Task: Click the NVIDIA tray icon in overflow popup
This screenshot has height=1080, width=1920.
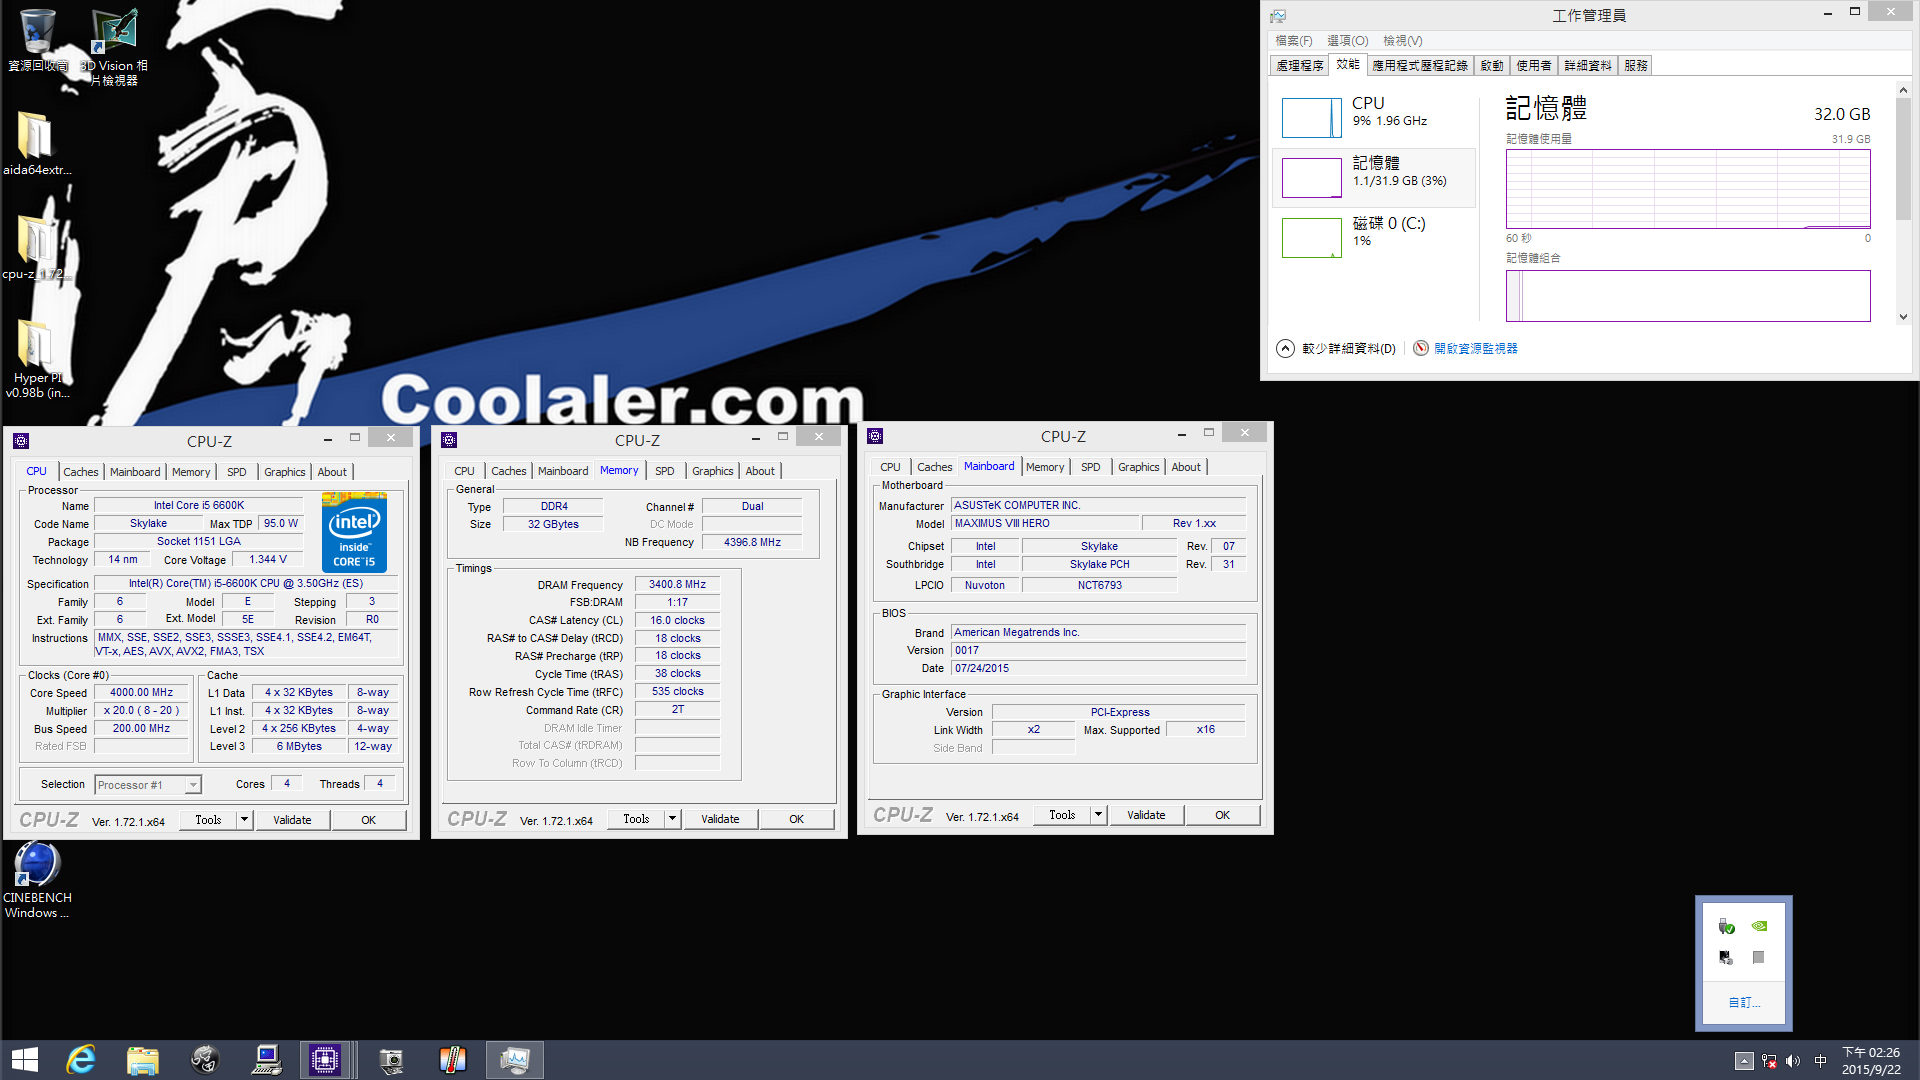Action: 1759,926
